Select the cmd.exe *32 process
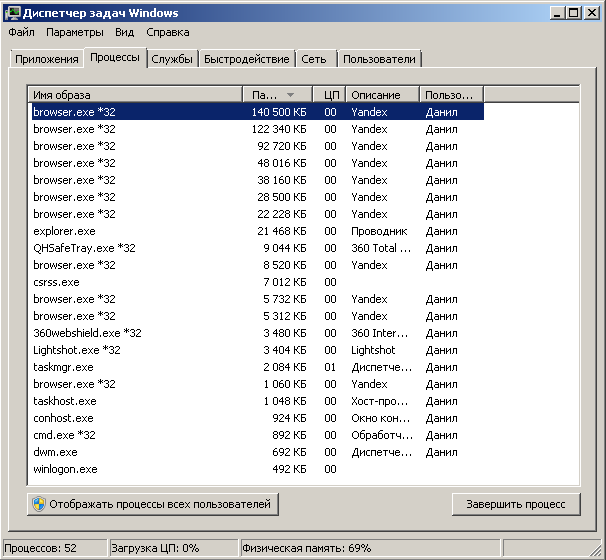 256,435
